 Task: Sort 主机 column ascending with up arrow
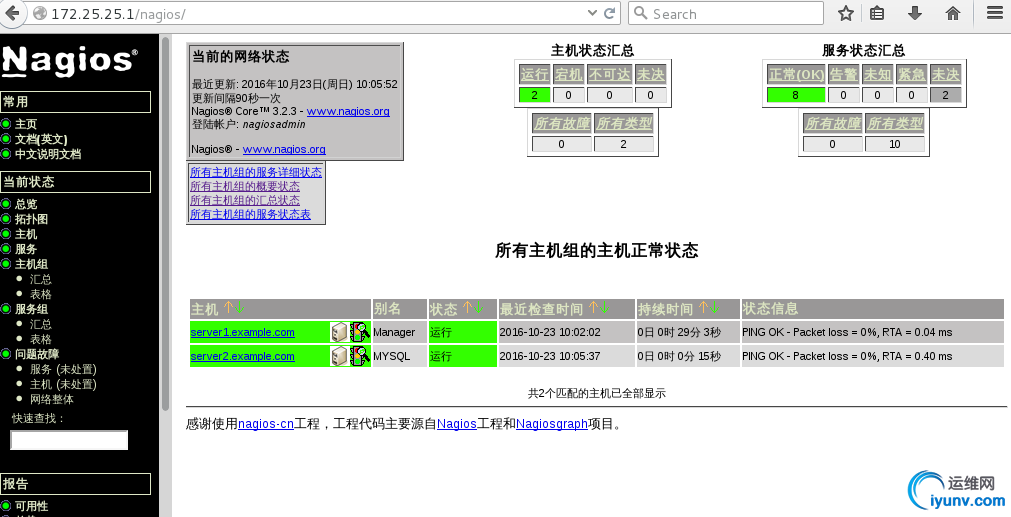click(x=228, y=308)
